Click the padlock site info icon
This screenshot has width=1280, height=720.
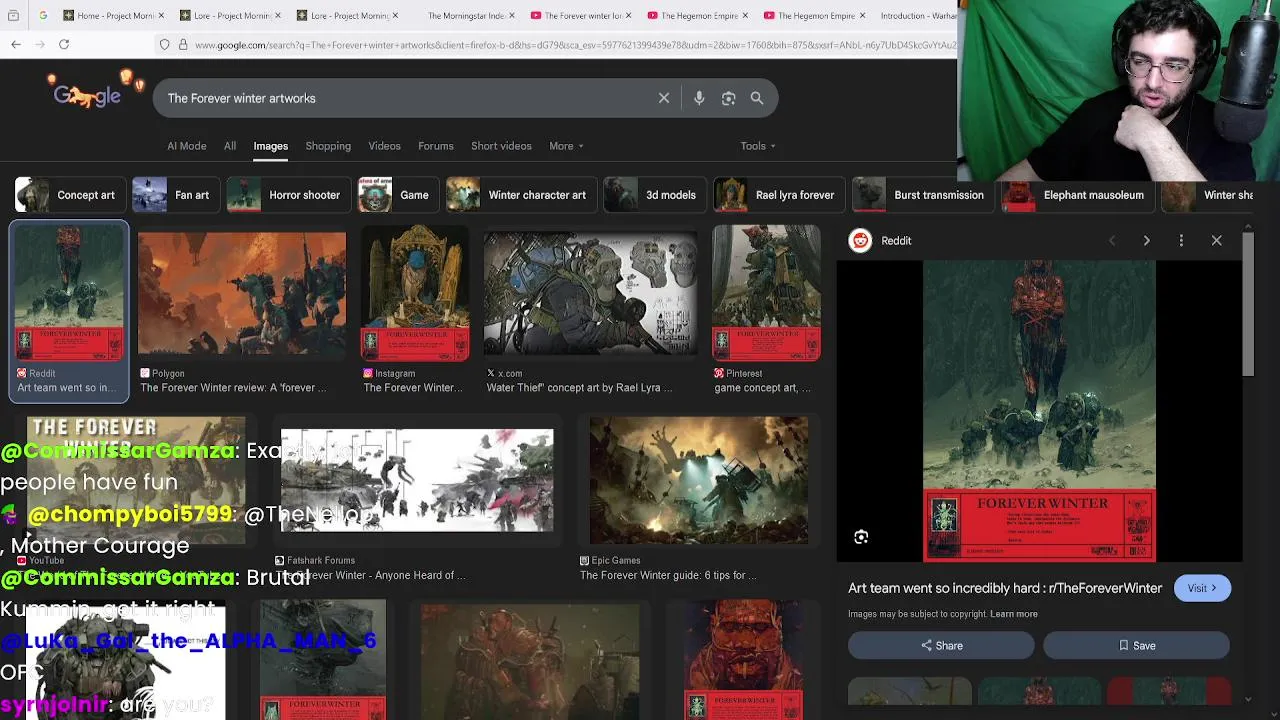click(182, 45)
